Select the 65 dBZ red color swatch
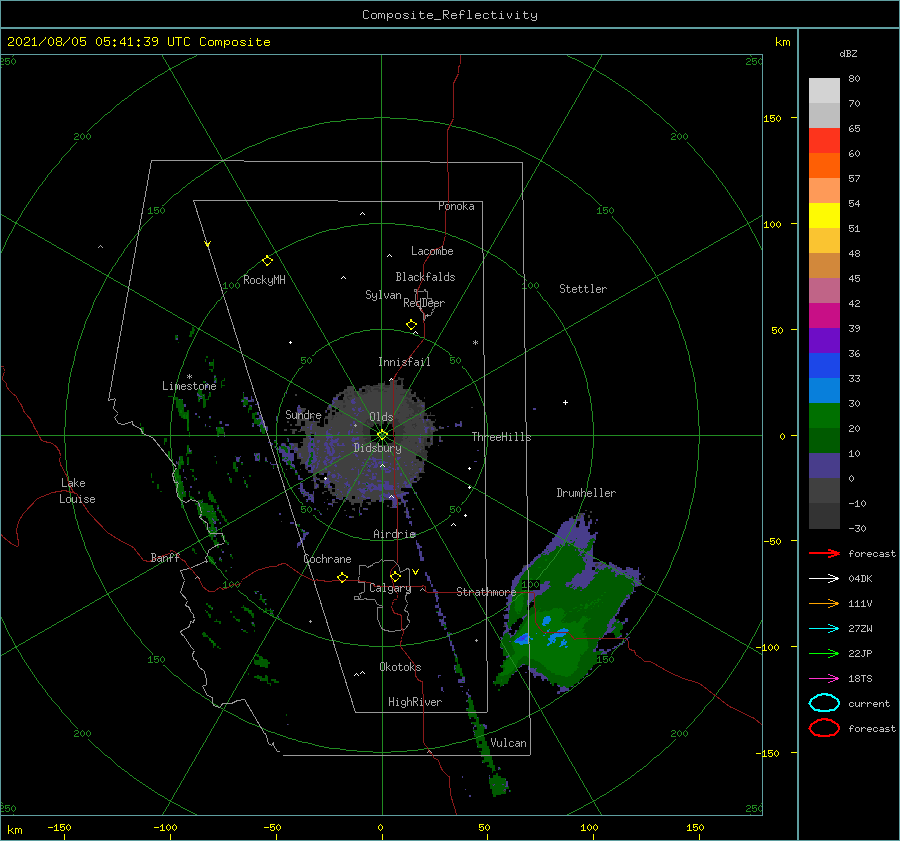The width and height of the screenshot is (900, 841). pyautogui.click(x=824, y=141)
